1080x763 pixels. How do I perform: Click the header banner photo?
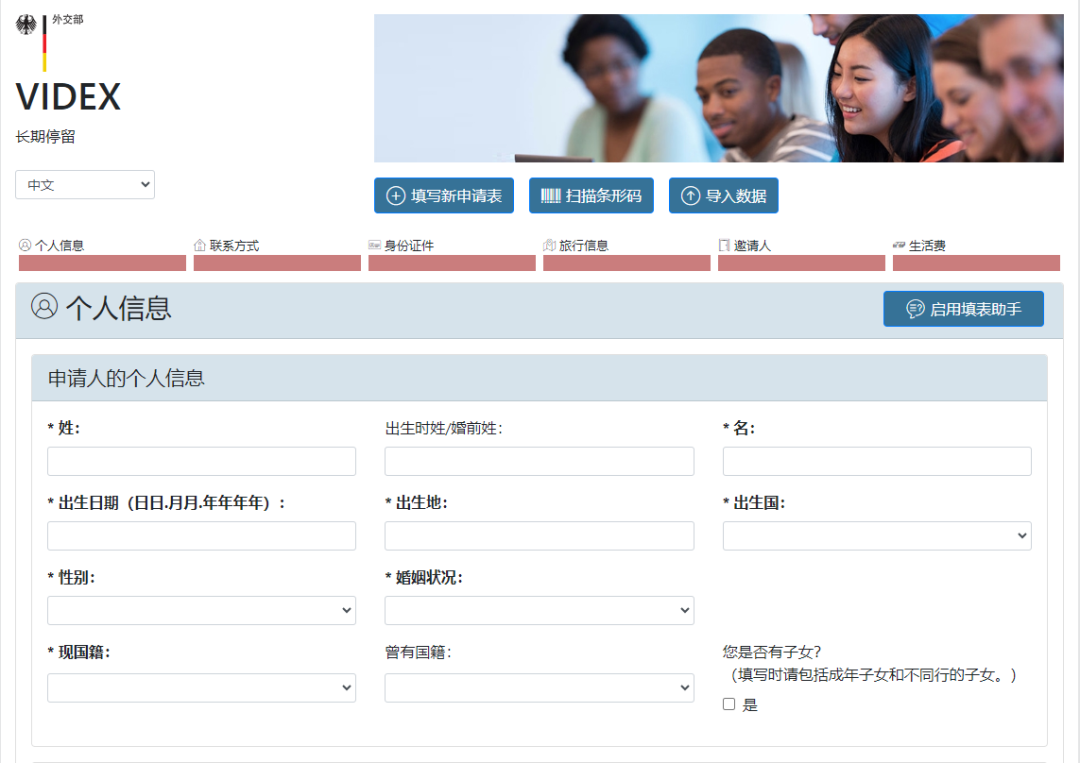click(x=719, y=88)
